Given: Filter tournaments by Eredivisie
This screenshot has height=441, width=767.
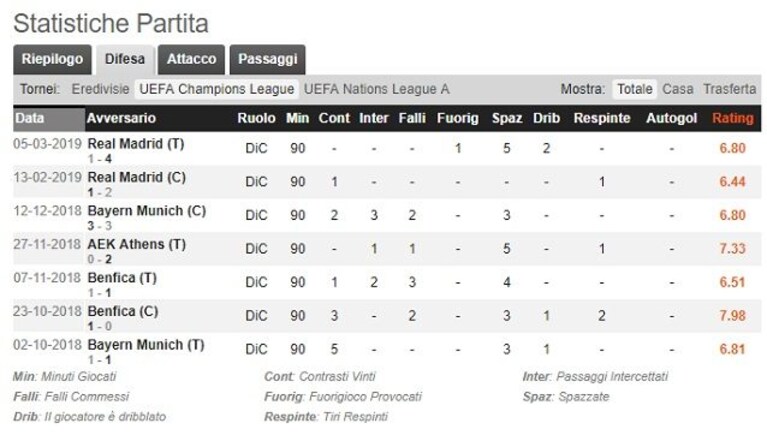Looking at the screenshot, I should point(100,89).
